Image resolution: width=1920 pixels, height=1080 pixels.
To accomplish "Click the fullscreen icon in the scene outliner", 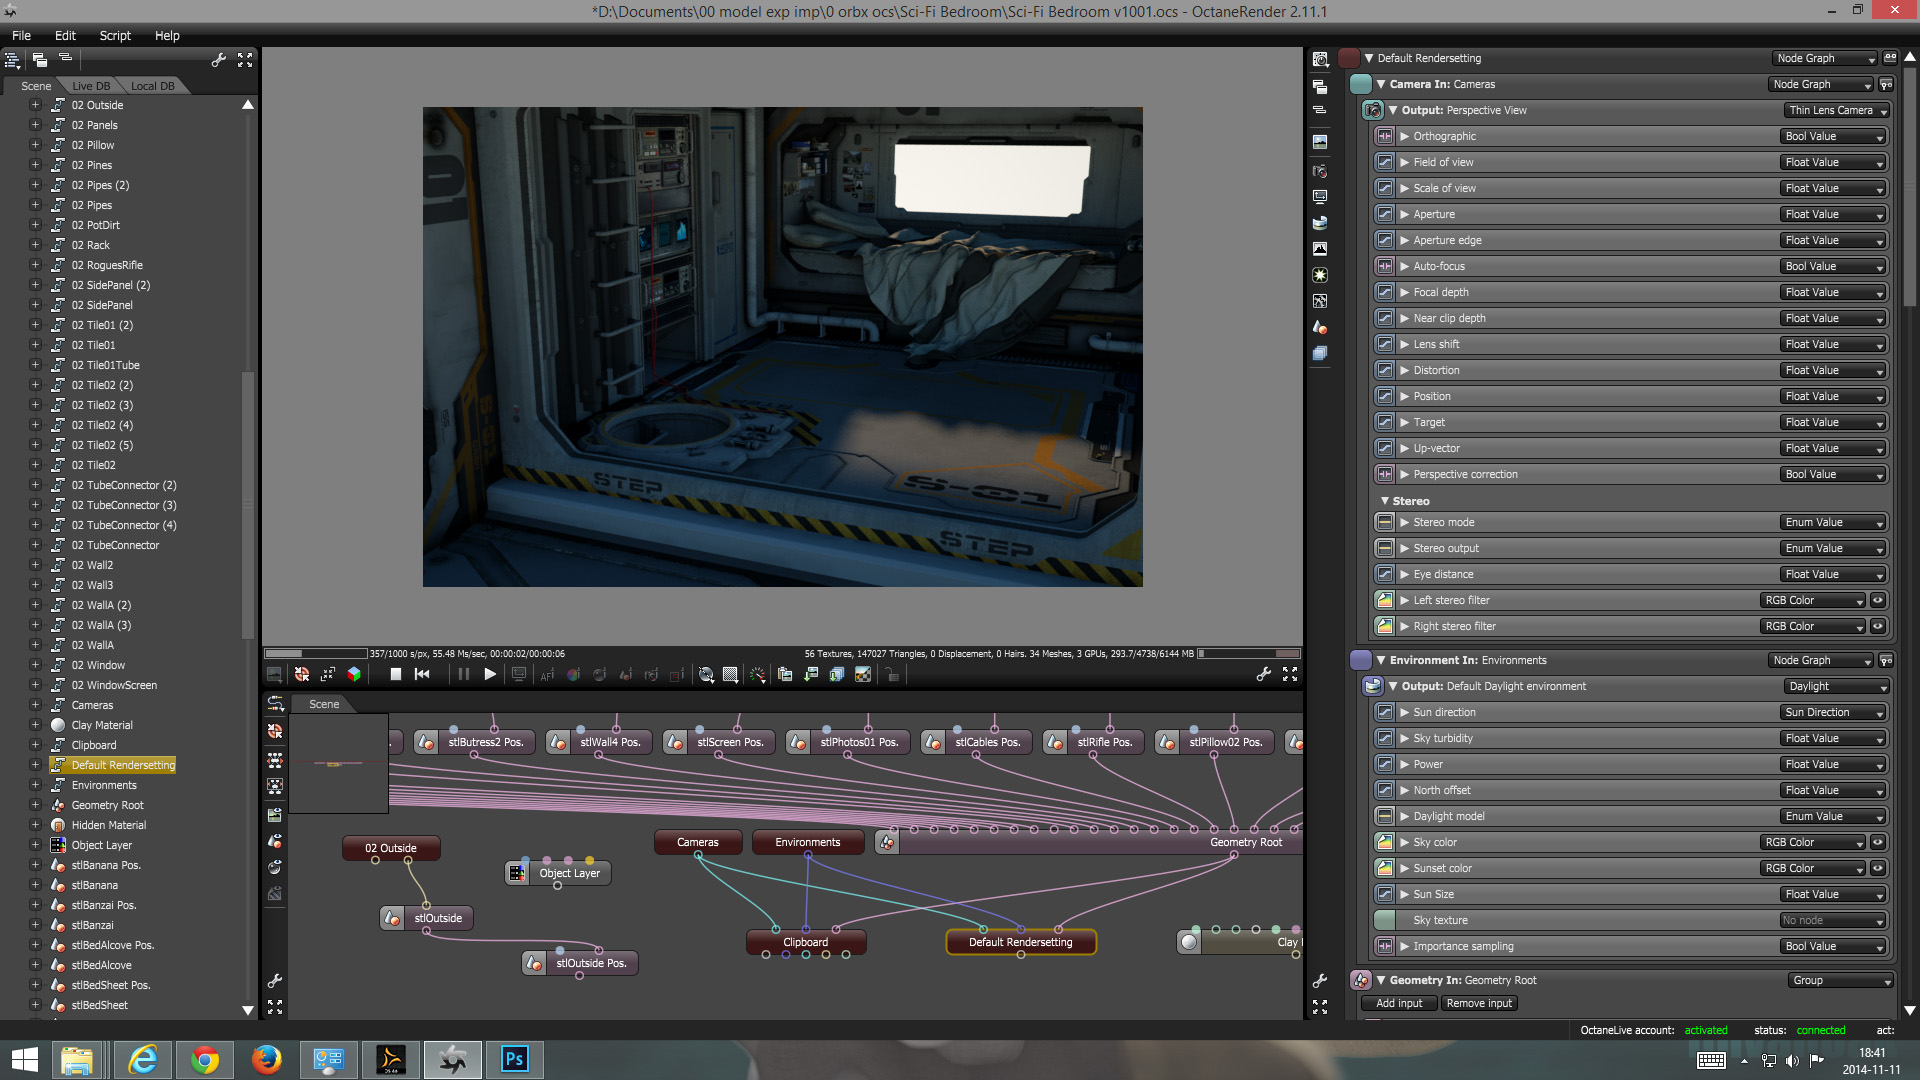I will point(245,61).
